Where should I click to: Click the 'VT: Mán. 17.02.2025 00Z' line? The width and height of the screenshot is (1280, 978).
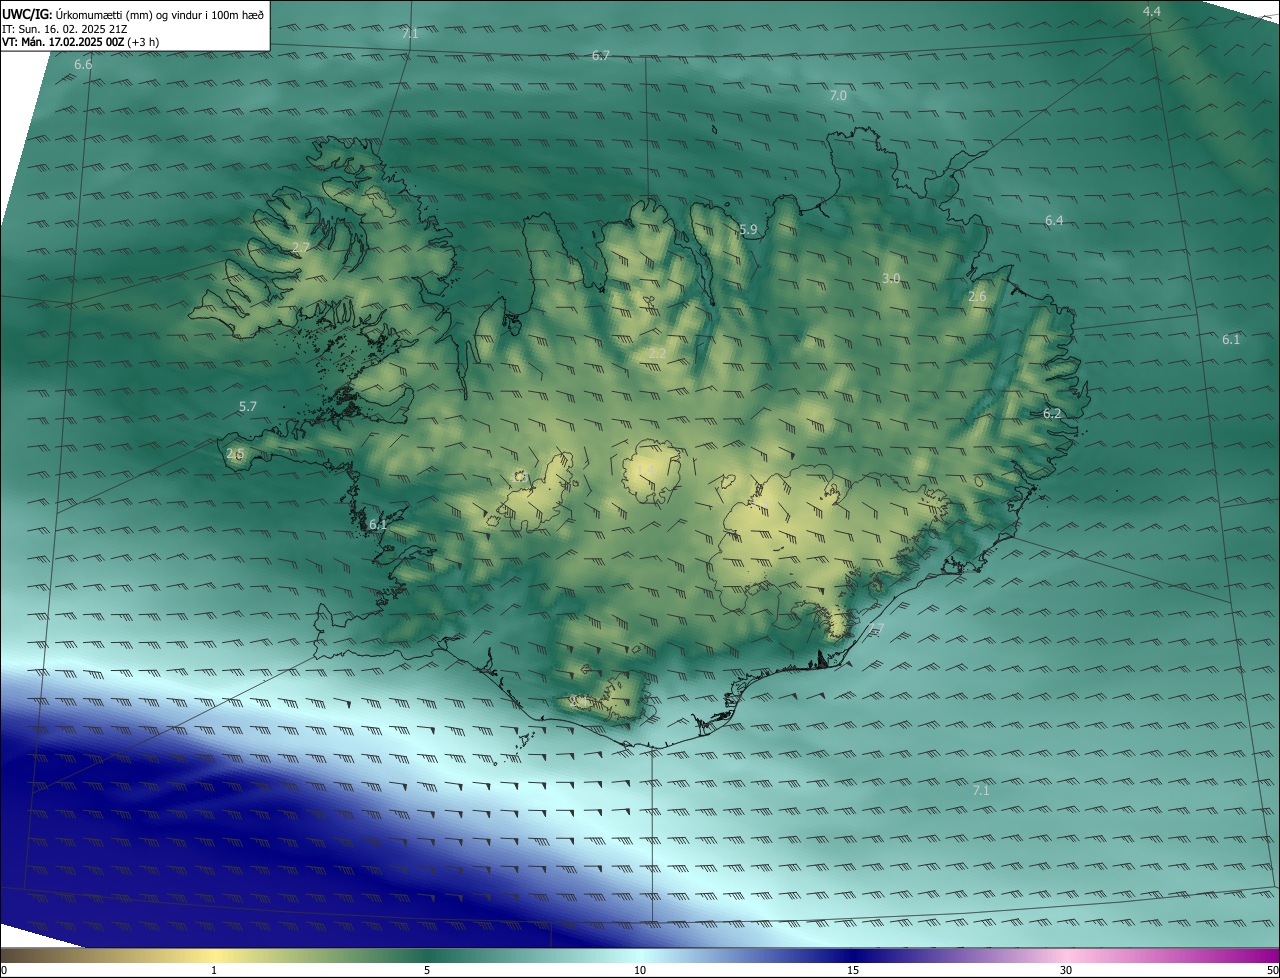point(81,42)
